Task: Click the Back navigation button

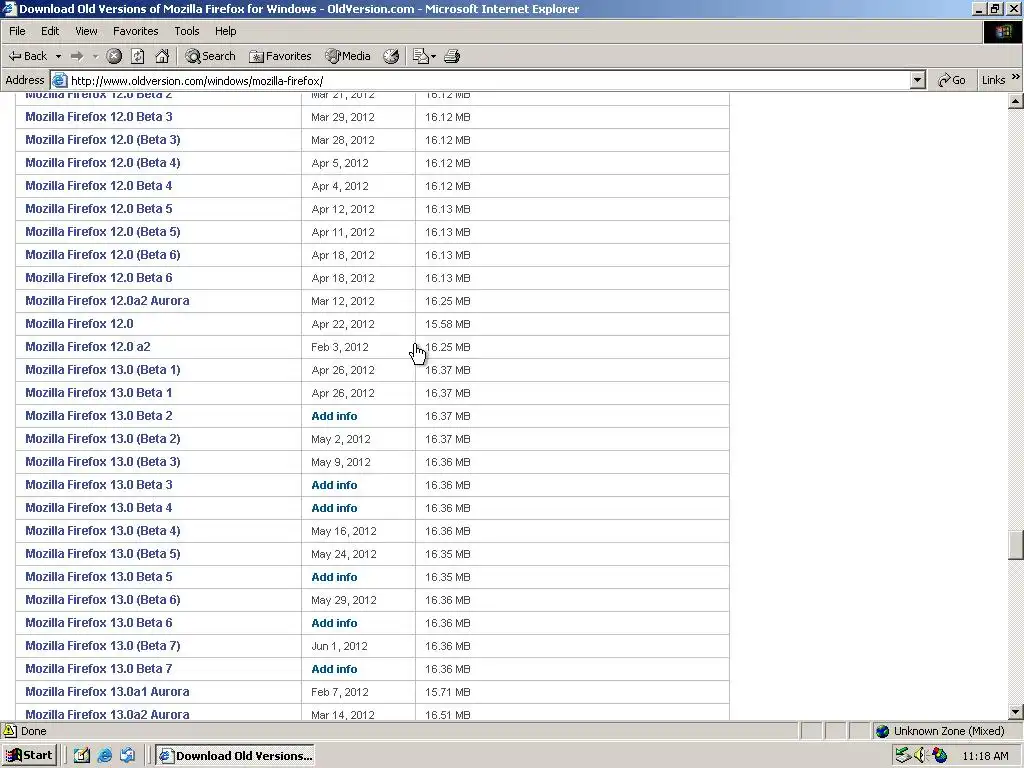Action: pyautogui.click(x=27, y=56)
